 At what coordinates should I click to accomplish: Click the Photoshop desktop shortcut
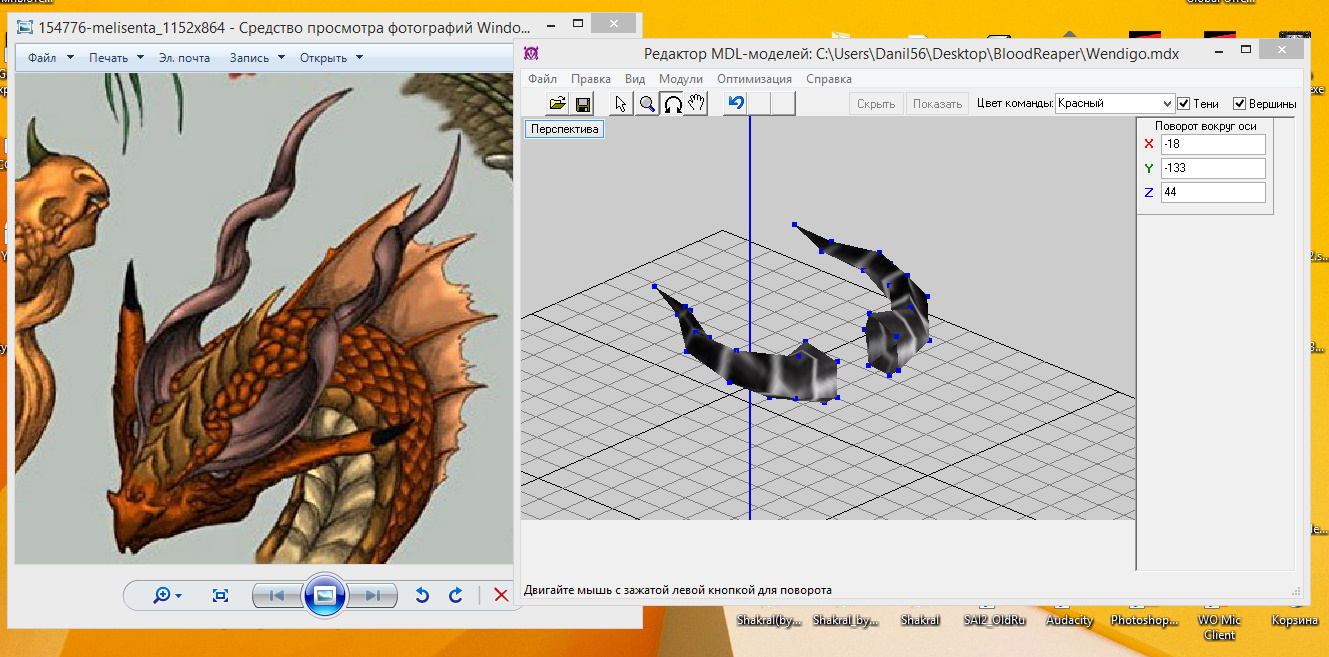pyautogui.click(x=1143, y=620)
